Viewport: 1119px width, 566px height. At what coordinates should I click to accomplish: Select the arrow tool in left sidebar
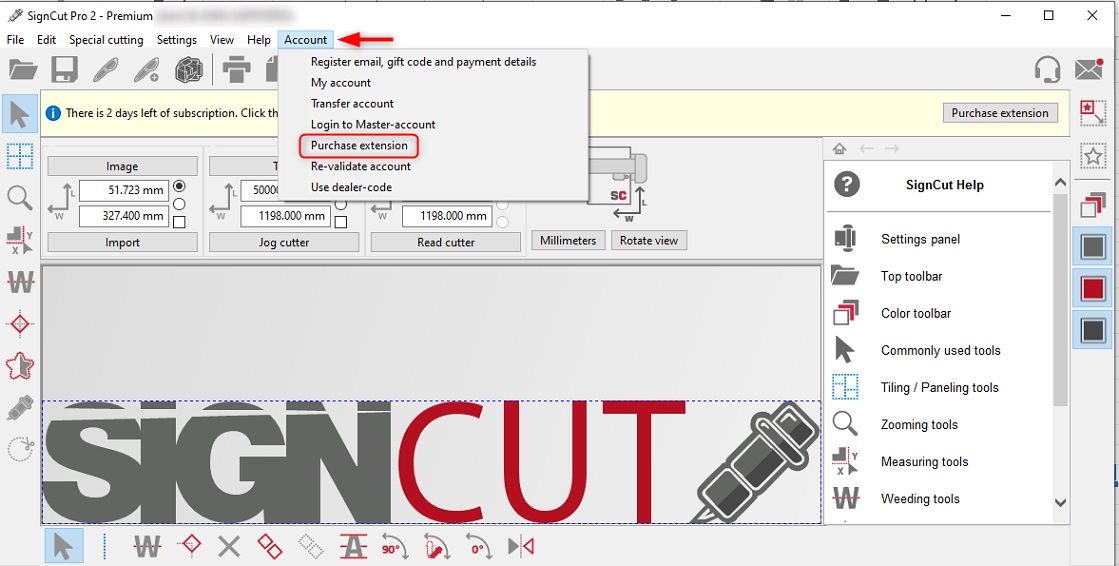pos(20,114)
